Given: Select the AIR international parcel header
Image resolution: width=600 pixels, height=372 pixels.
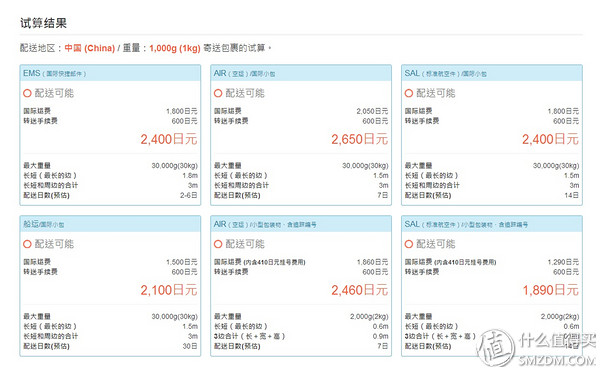Looking at the screenshot, I should [x=301, y=73].
